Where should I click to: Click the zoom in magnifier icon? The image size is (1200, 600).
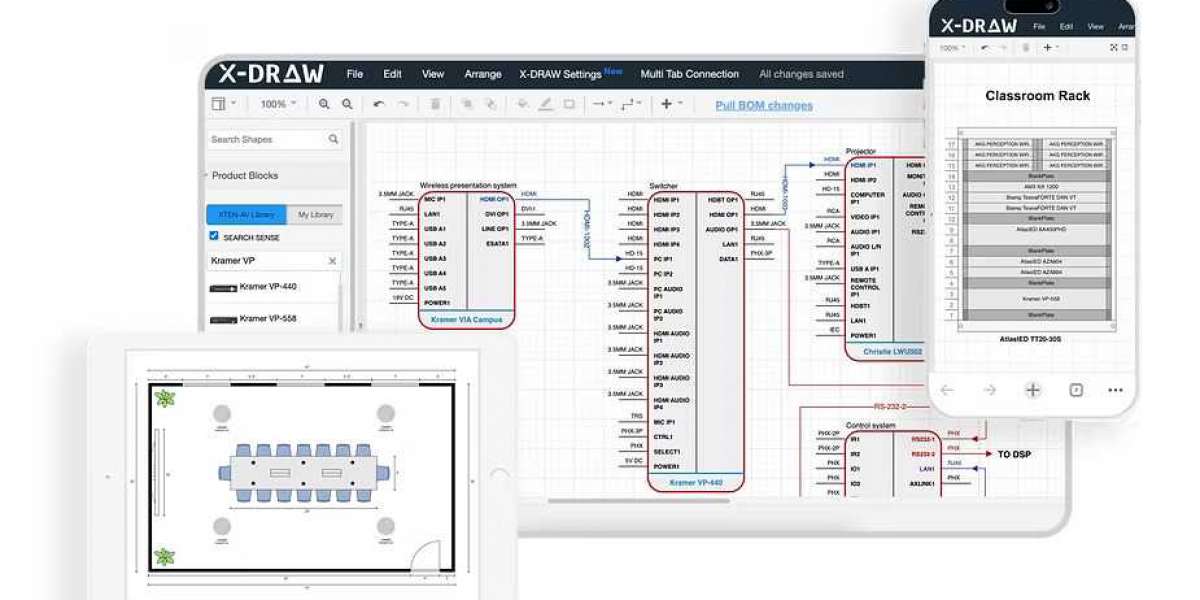(x=324, y=104)
